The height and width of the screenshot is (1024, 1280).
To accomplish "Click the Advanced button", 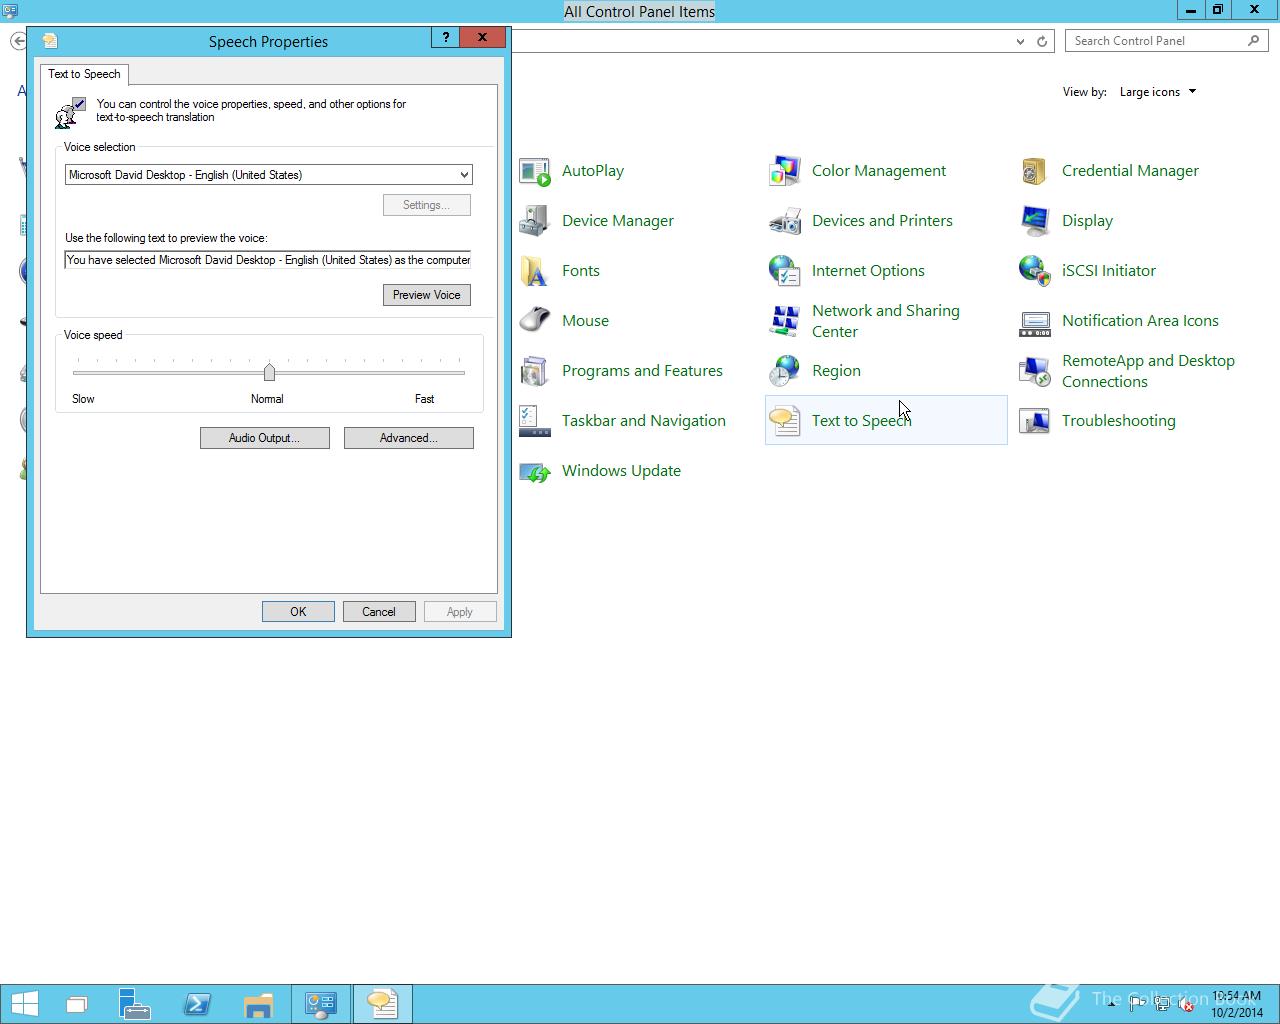I will point(409,438).
